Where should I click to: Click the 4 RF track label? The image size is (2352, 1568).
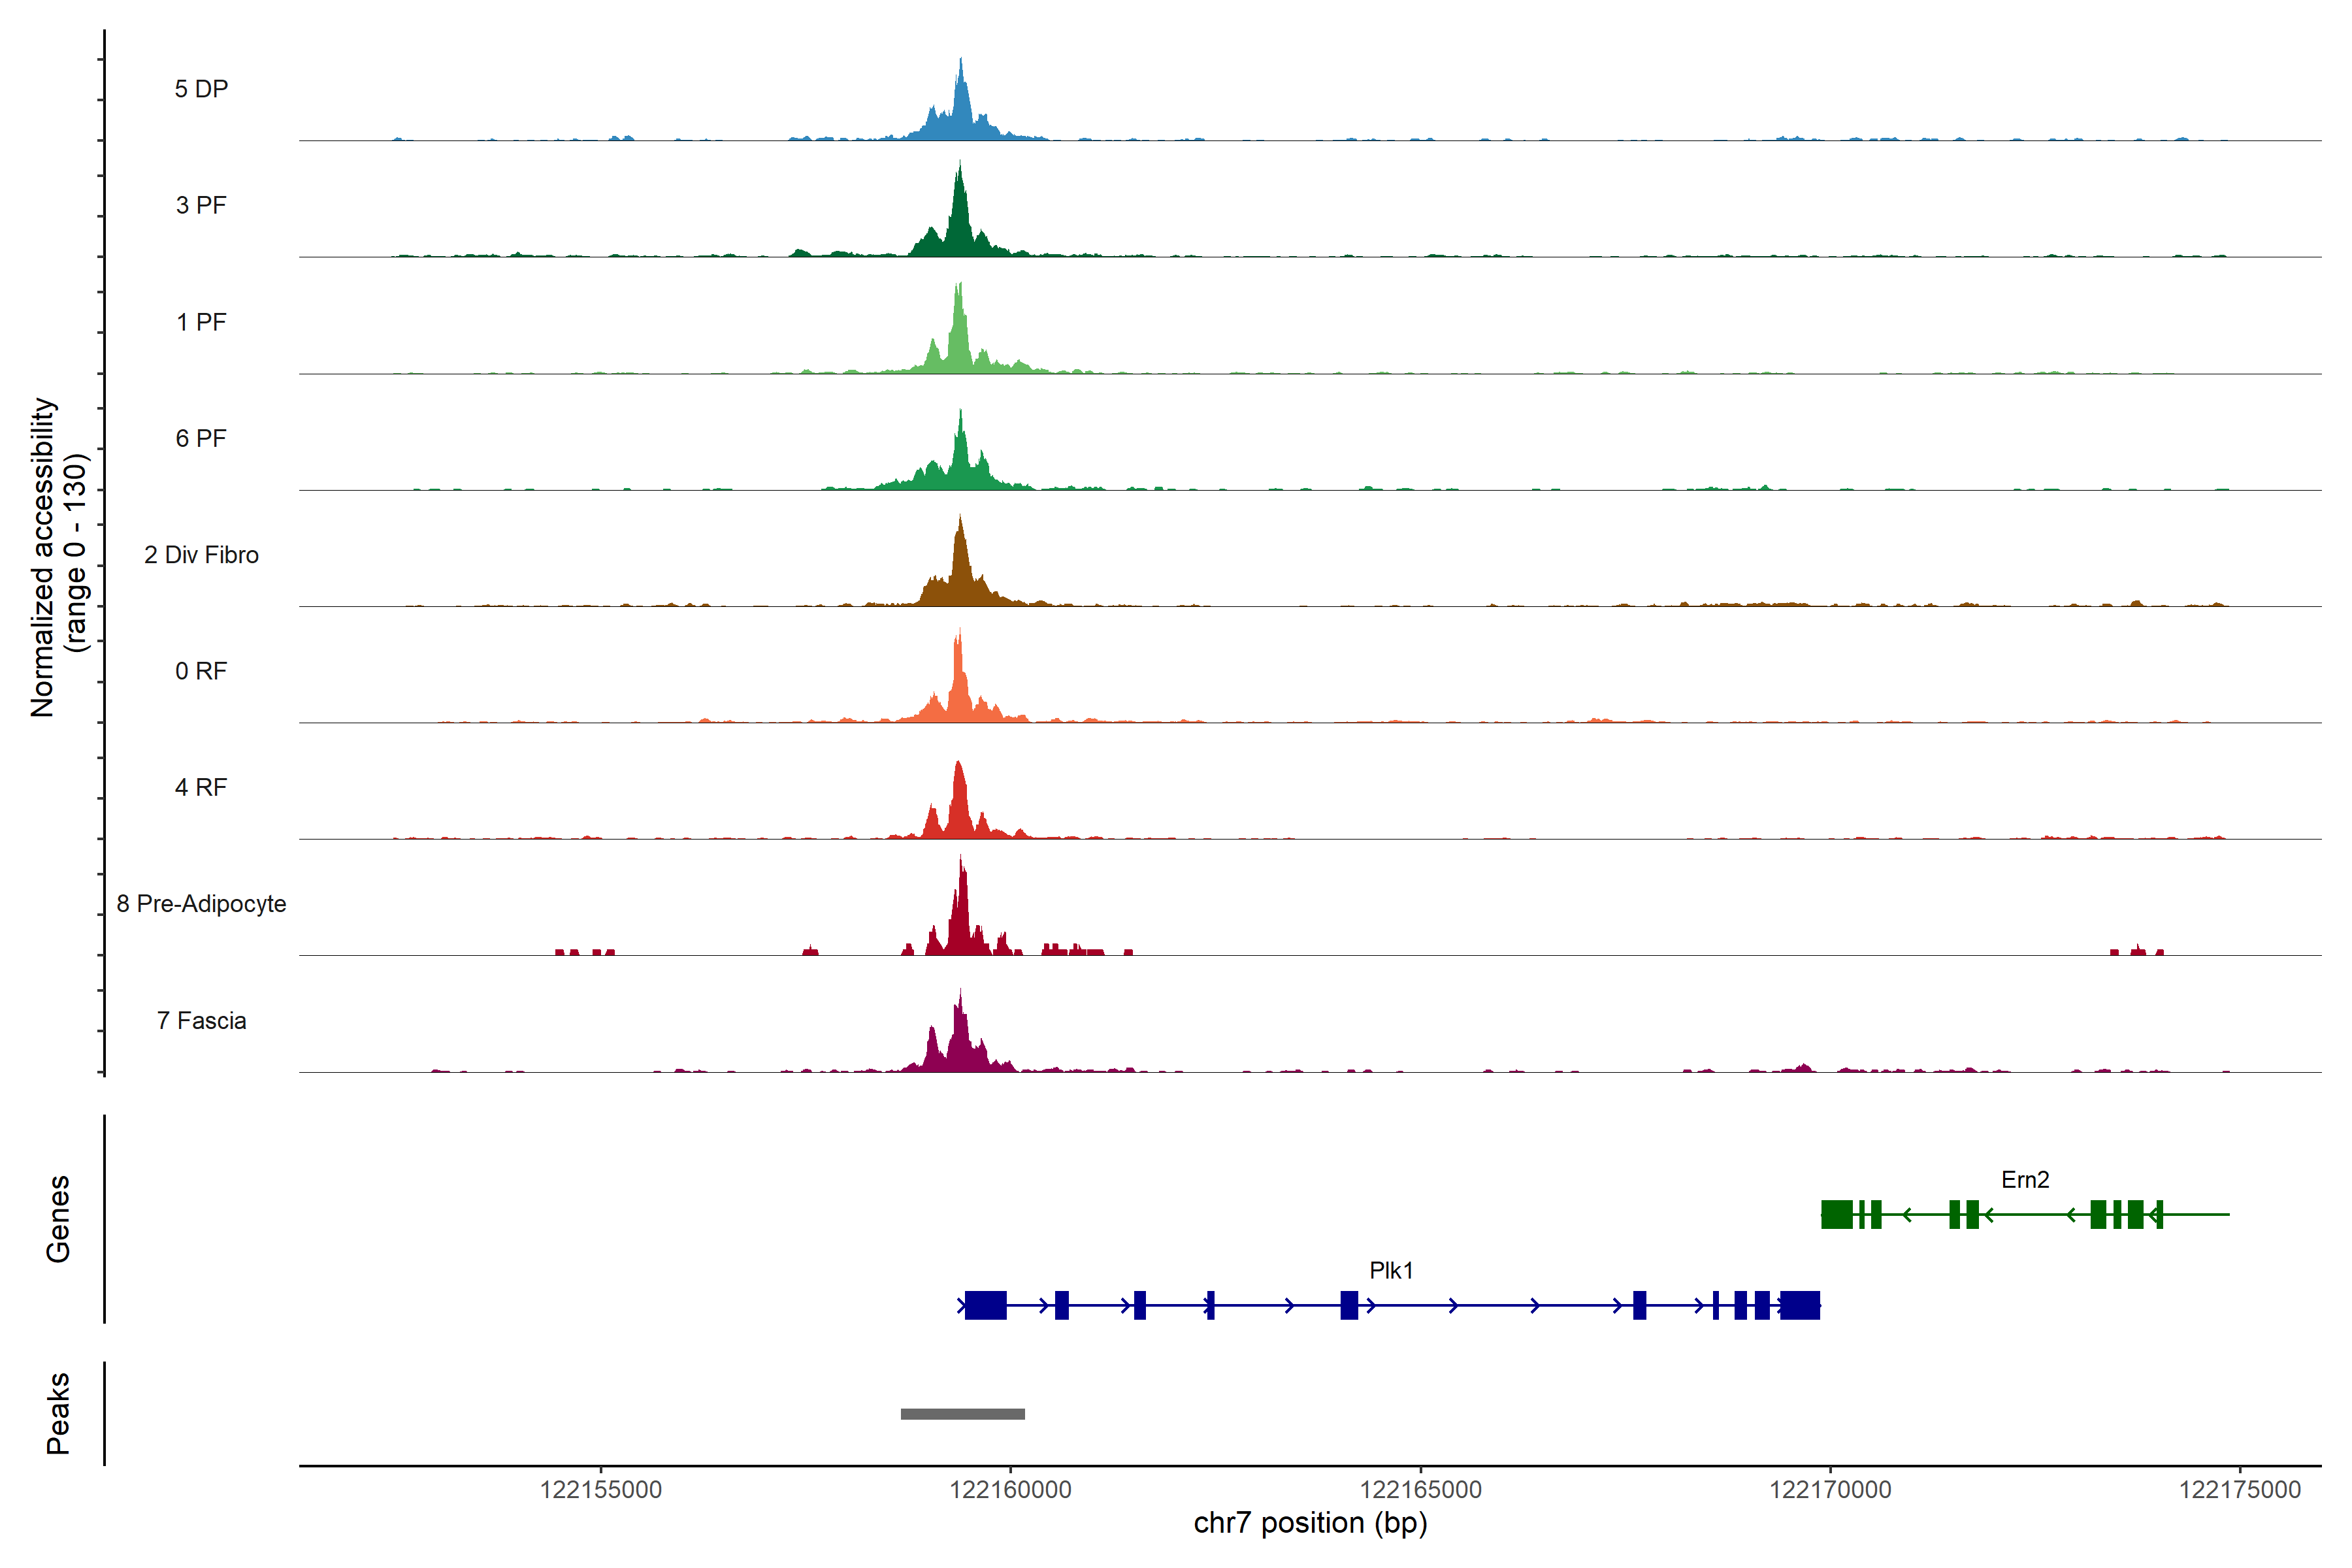[201, 787]
